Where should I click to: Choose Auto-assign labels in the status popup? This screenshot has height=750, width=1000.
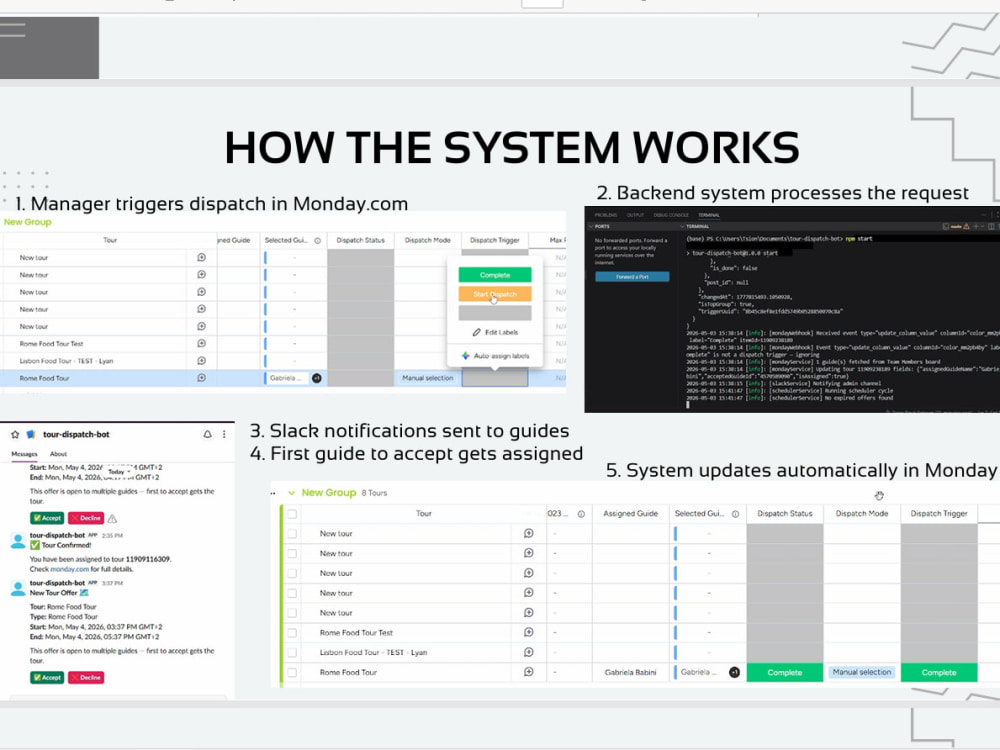(495, 356)
